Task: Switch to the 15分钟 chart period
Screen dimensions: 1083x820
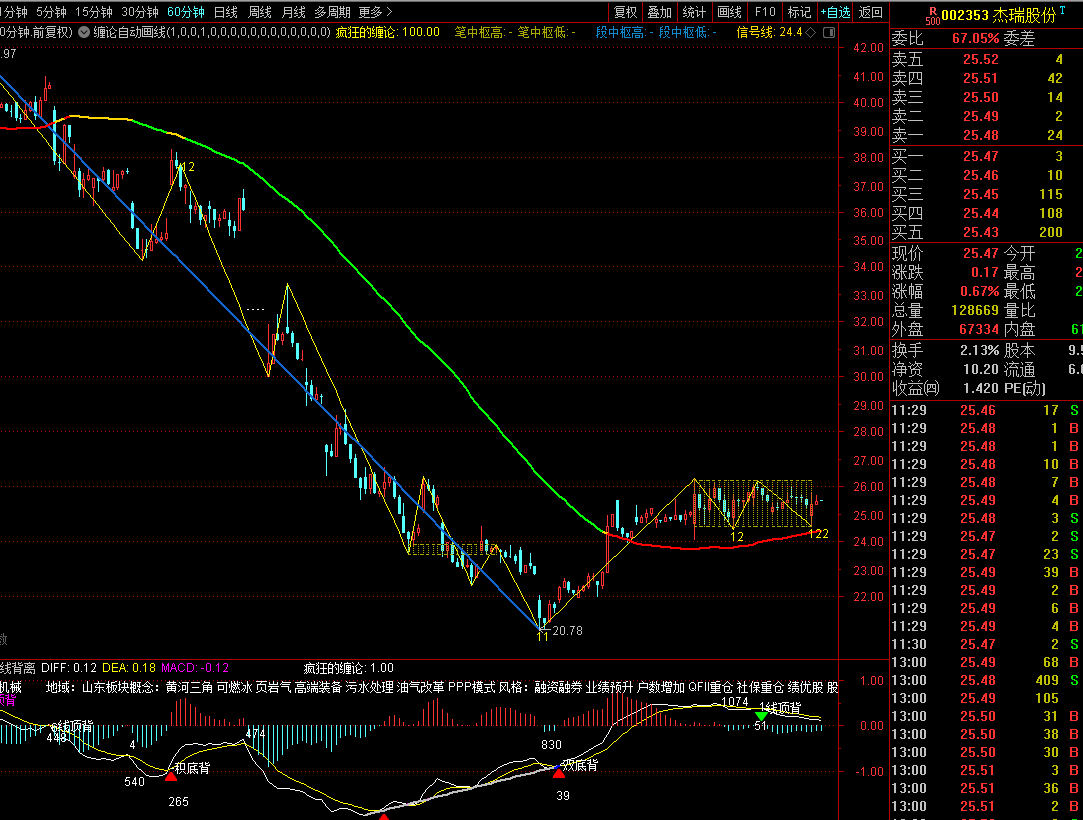Action: click(x=93, y=12)
